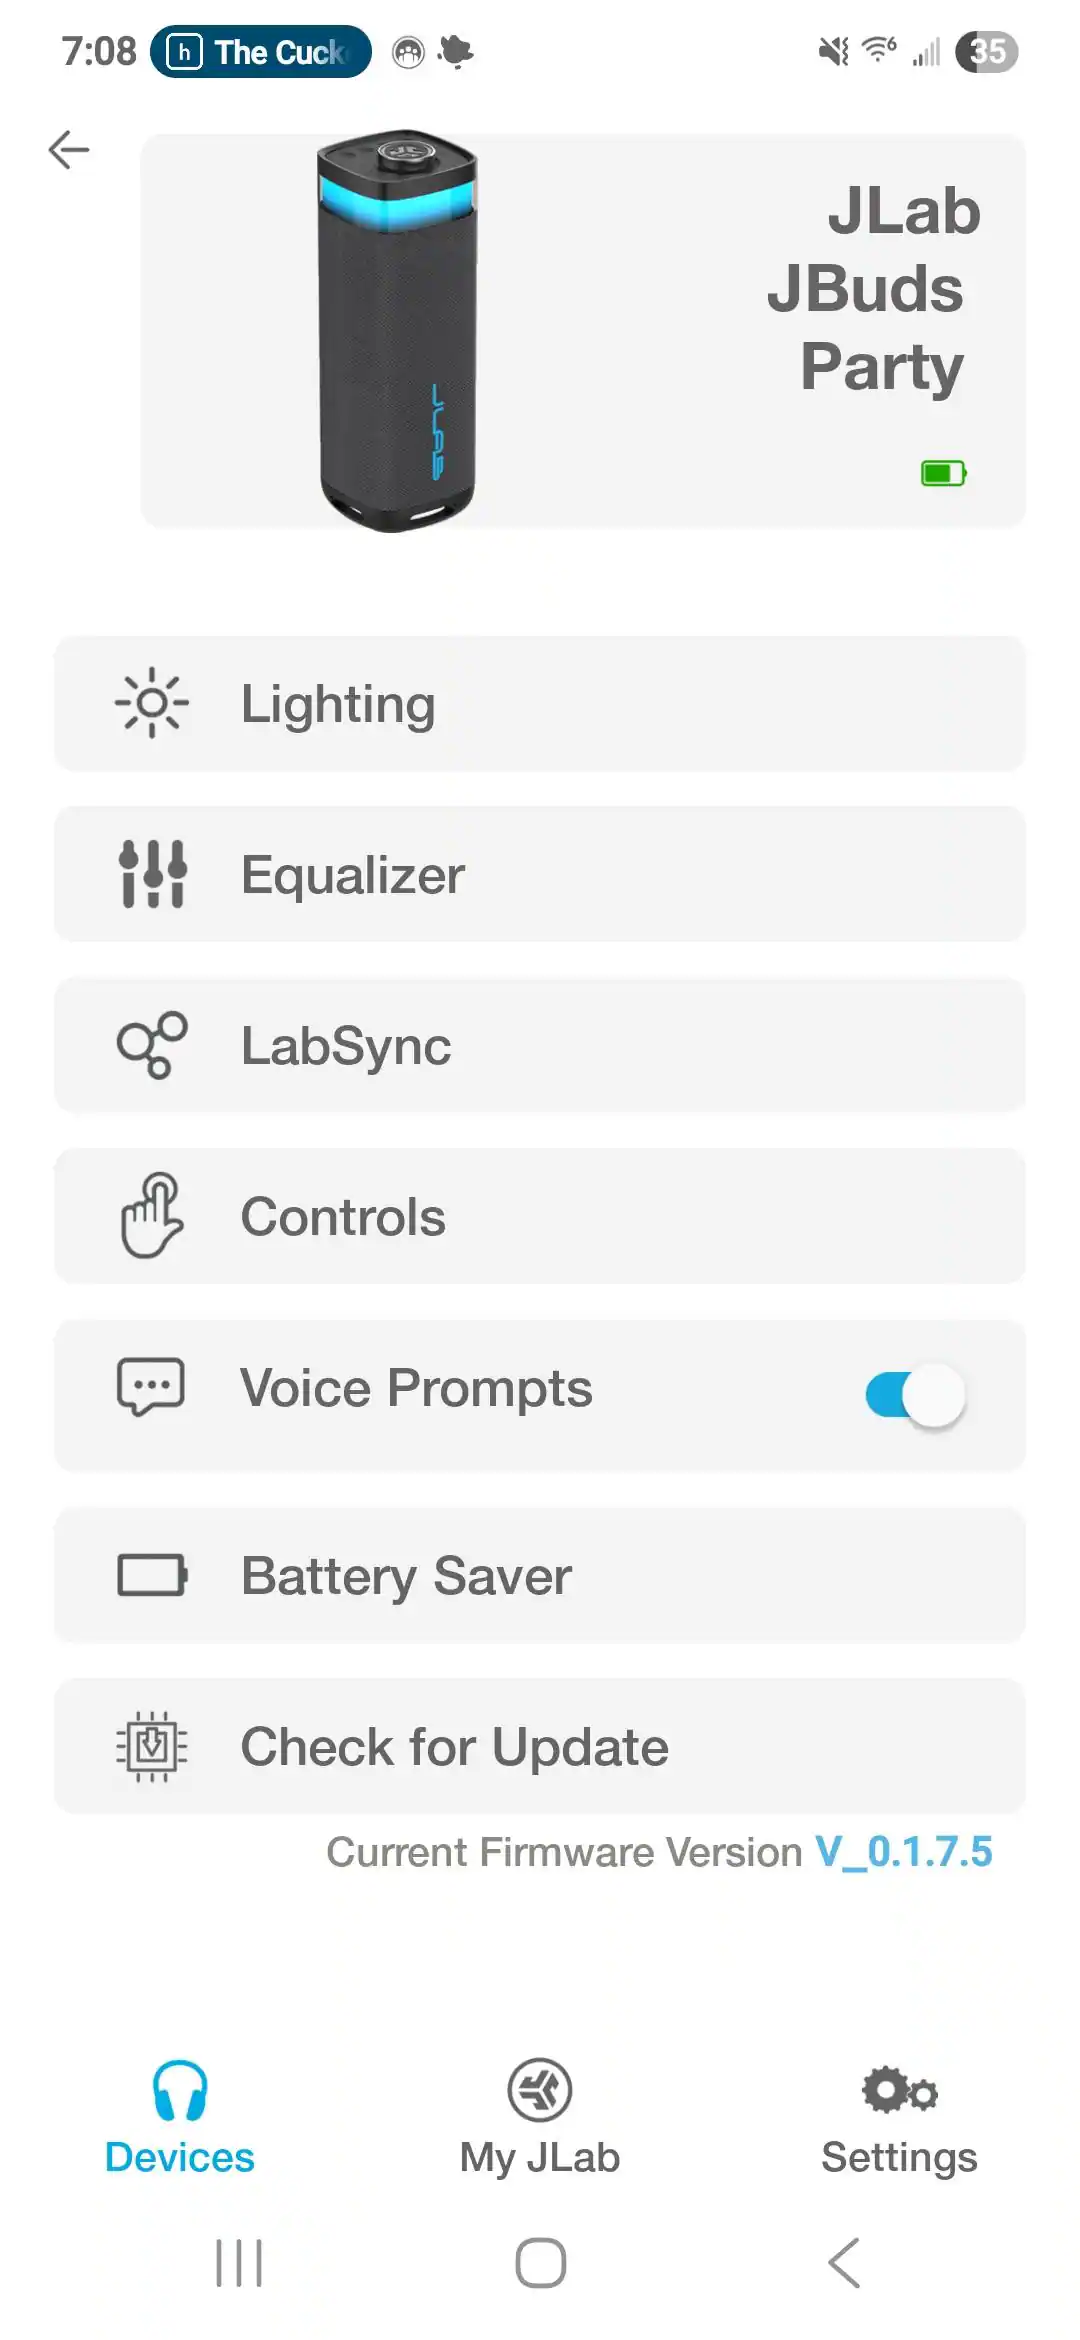
Task: Tap the Controls touch hand icon
Action: click(152, 1216)
